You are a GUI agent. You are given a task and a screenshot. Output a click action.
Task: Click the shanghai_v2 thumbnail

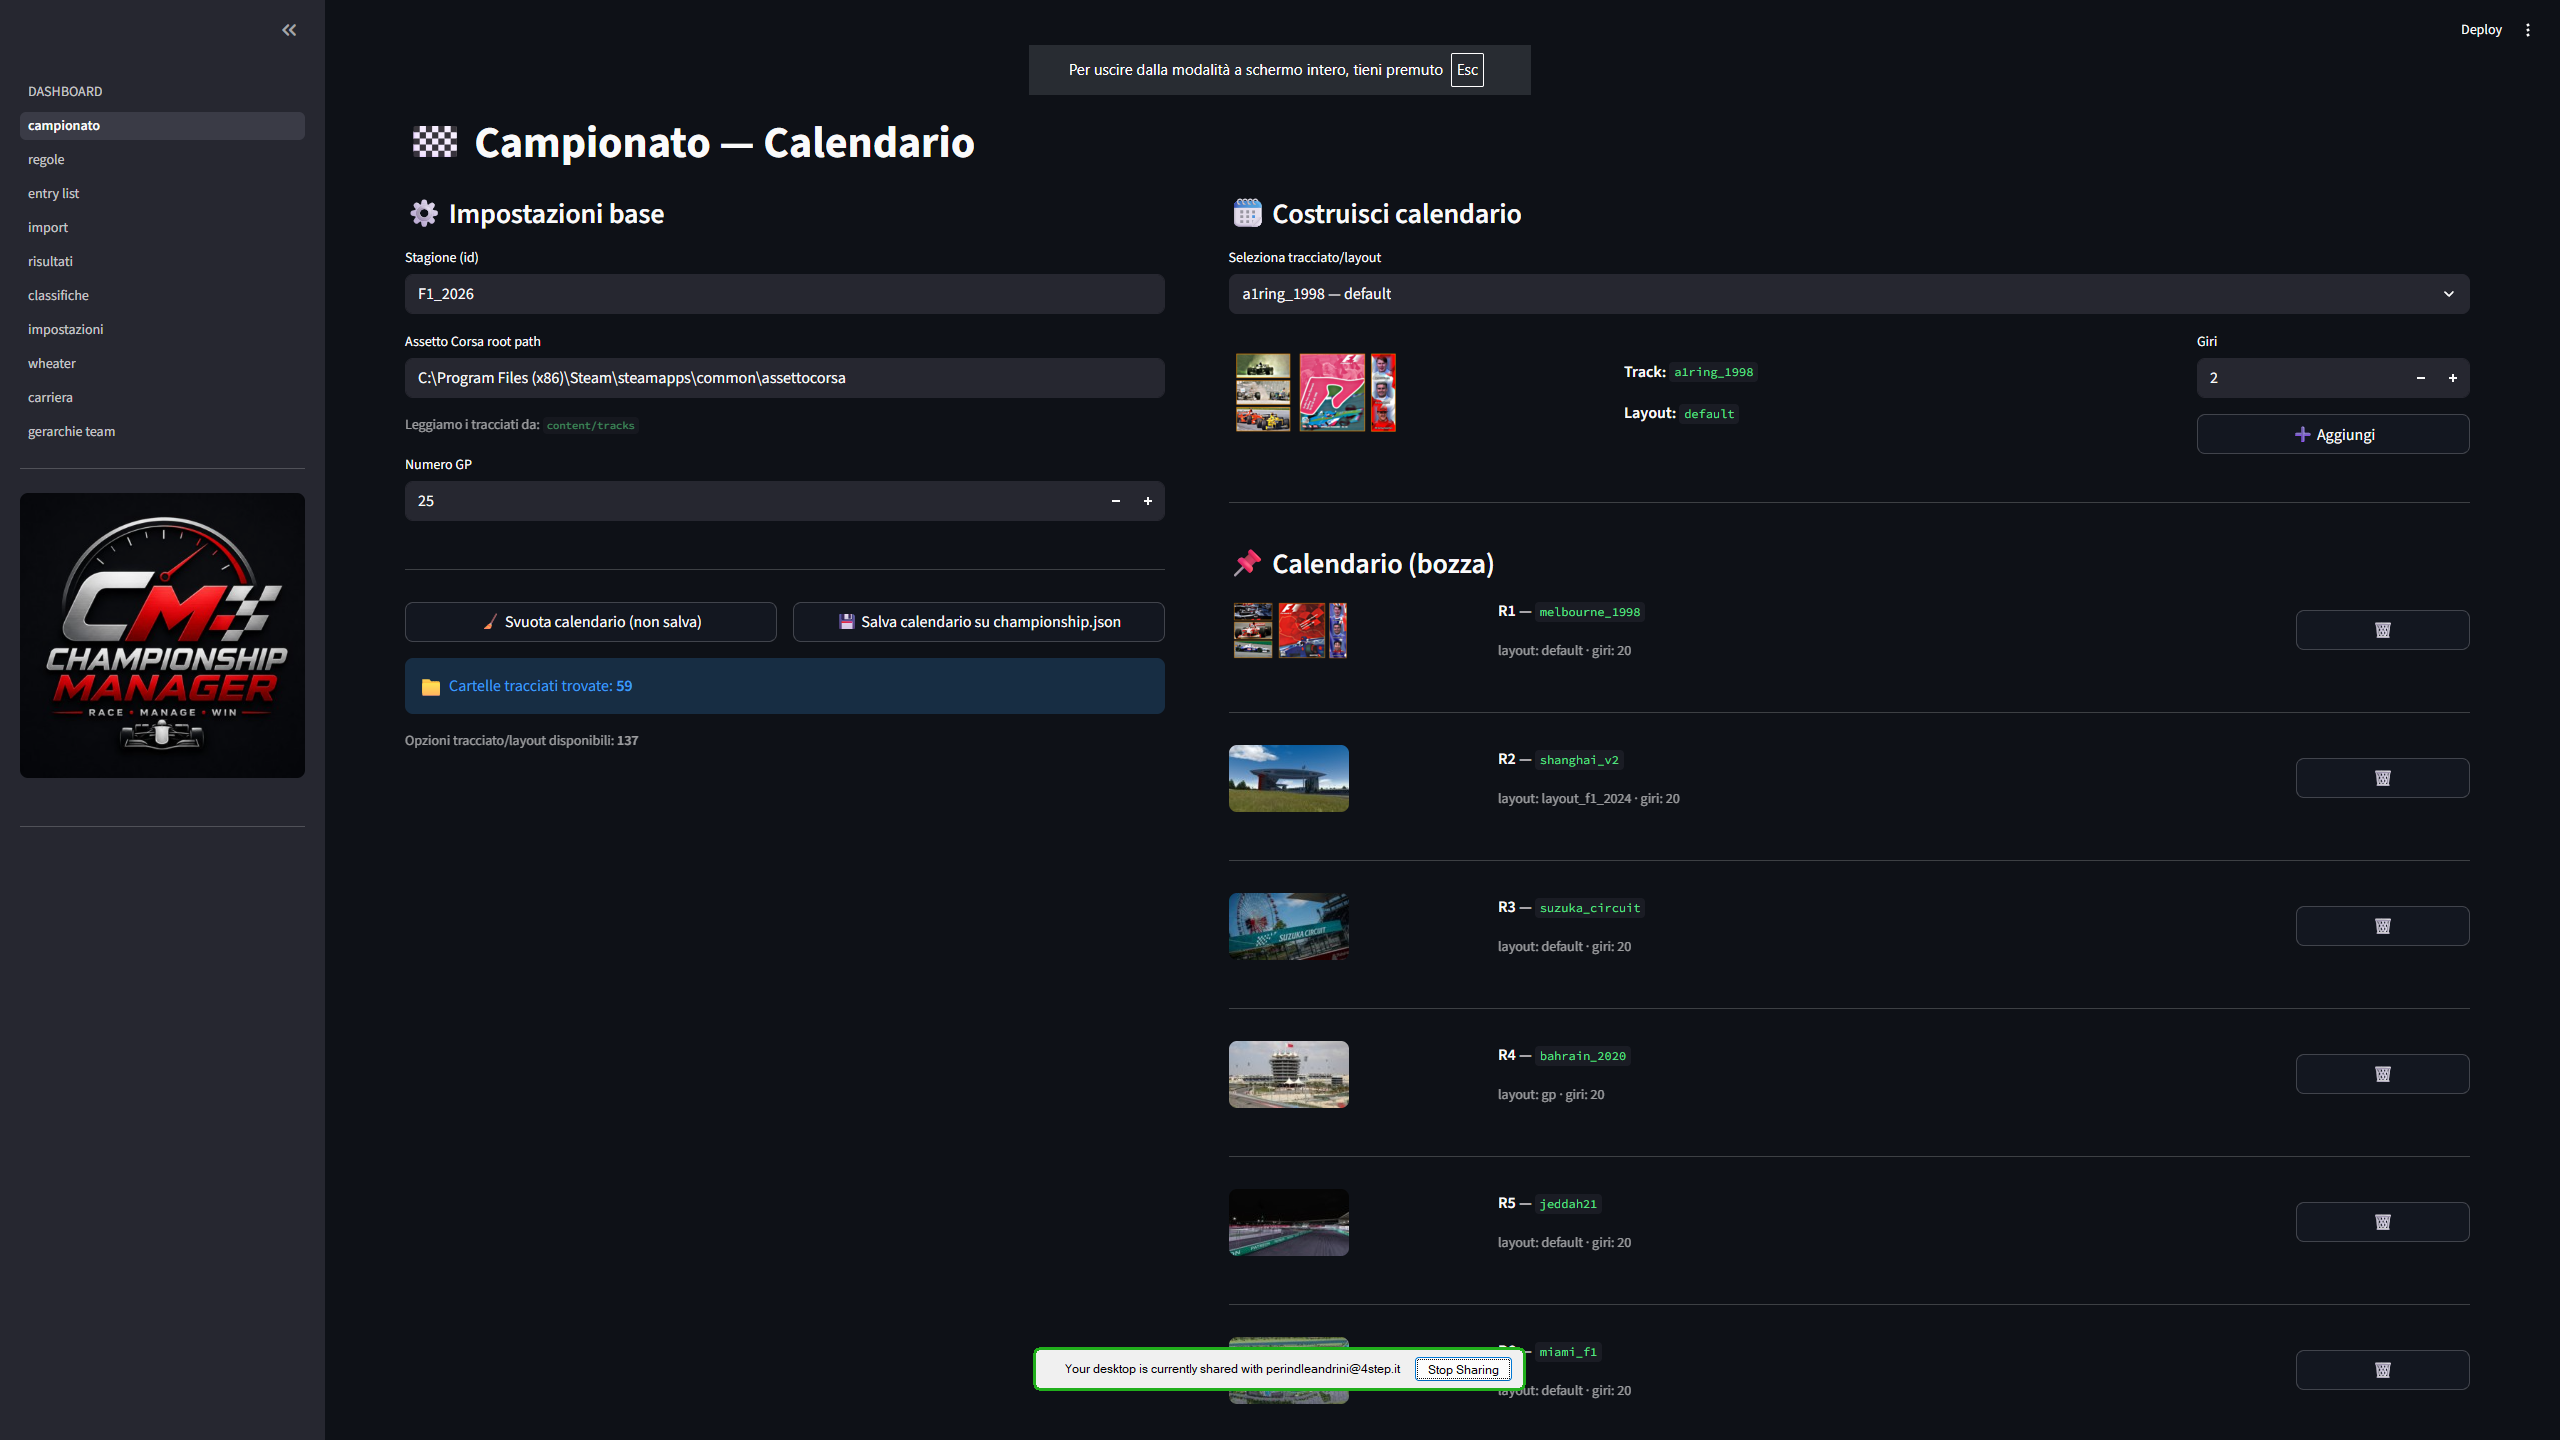tap(1289, 778)
